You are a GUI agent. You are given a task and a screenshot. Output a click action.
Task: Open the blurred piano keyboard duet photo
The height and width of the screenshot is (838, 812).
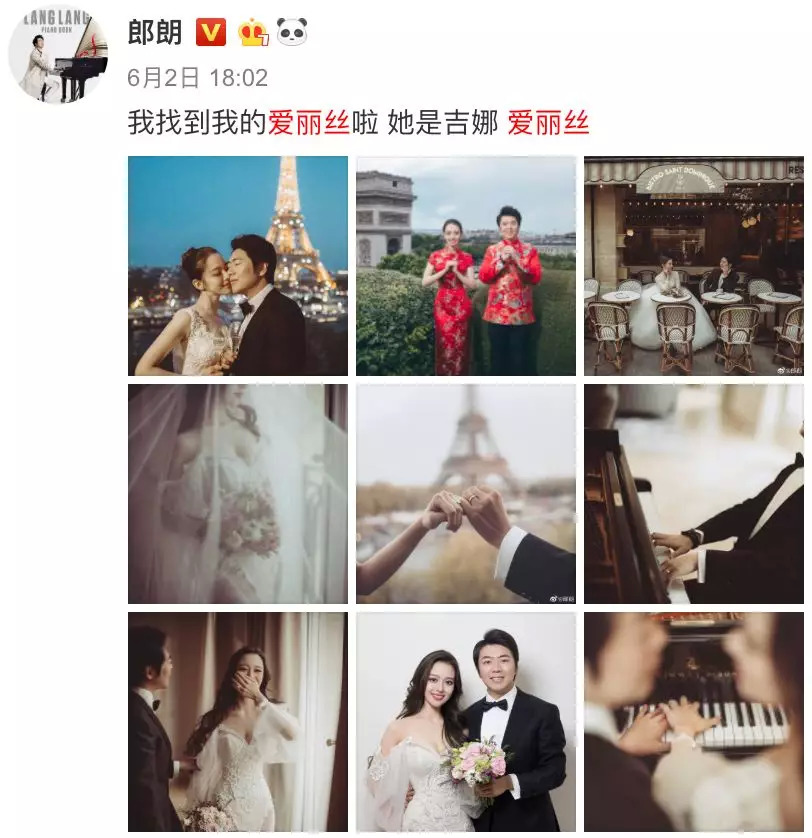point(694,722)
